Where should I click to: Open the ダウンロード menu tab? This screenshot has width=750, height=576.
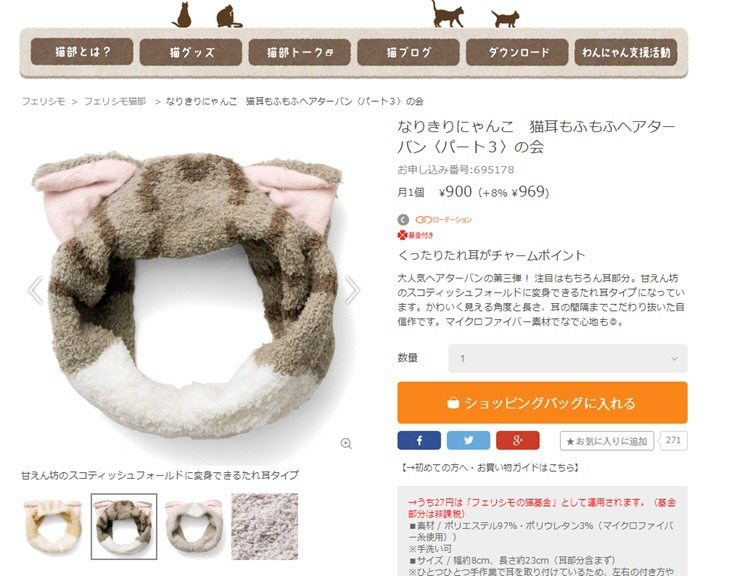(517, 52)
